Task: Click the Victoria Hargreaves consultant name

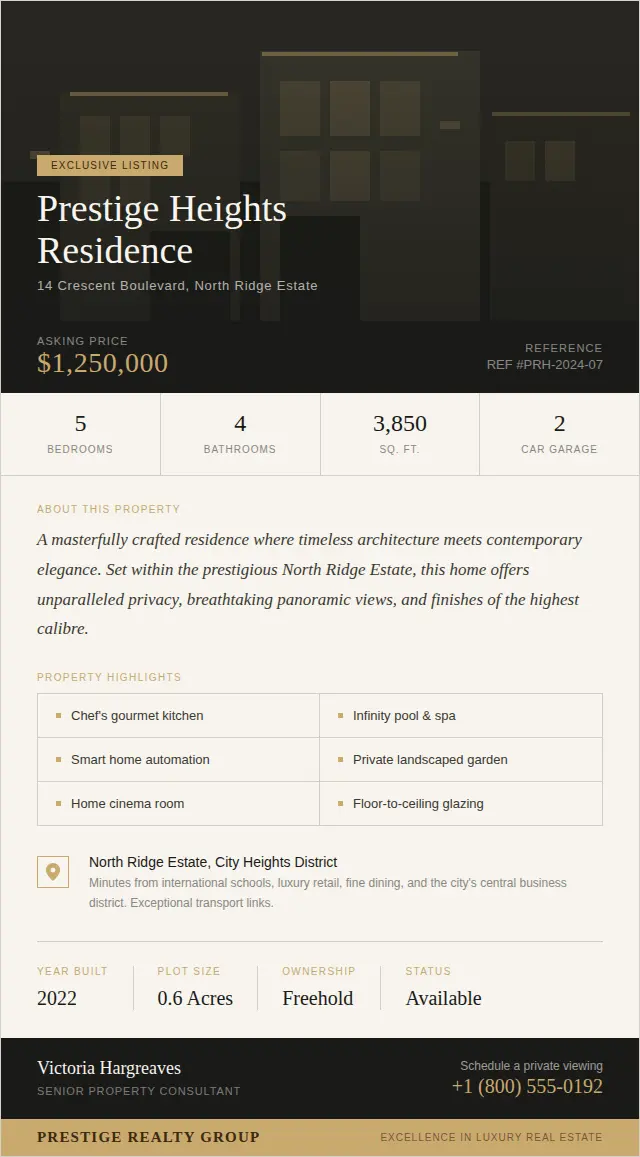Action: [x=109, y=1068]
